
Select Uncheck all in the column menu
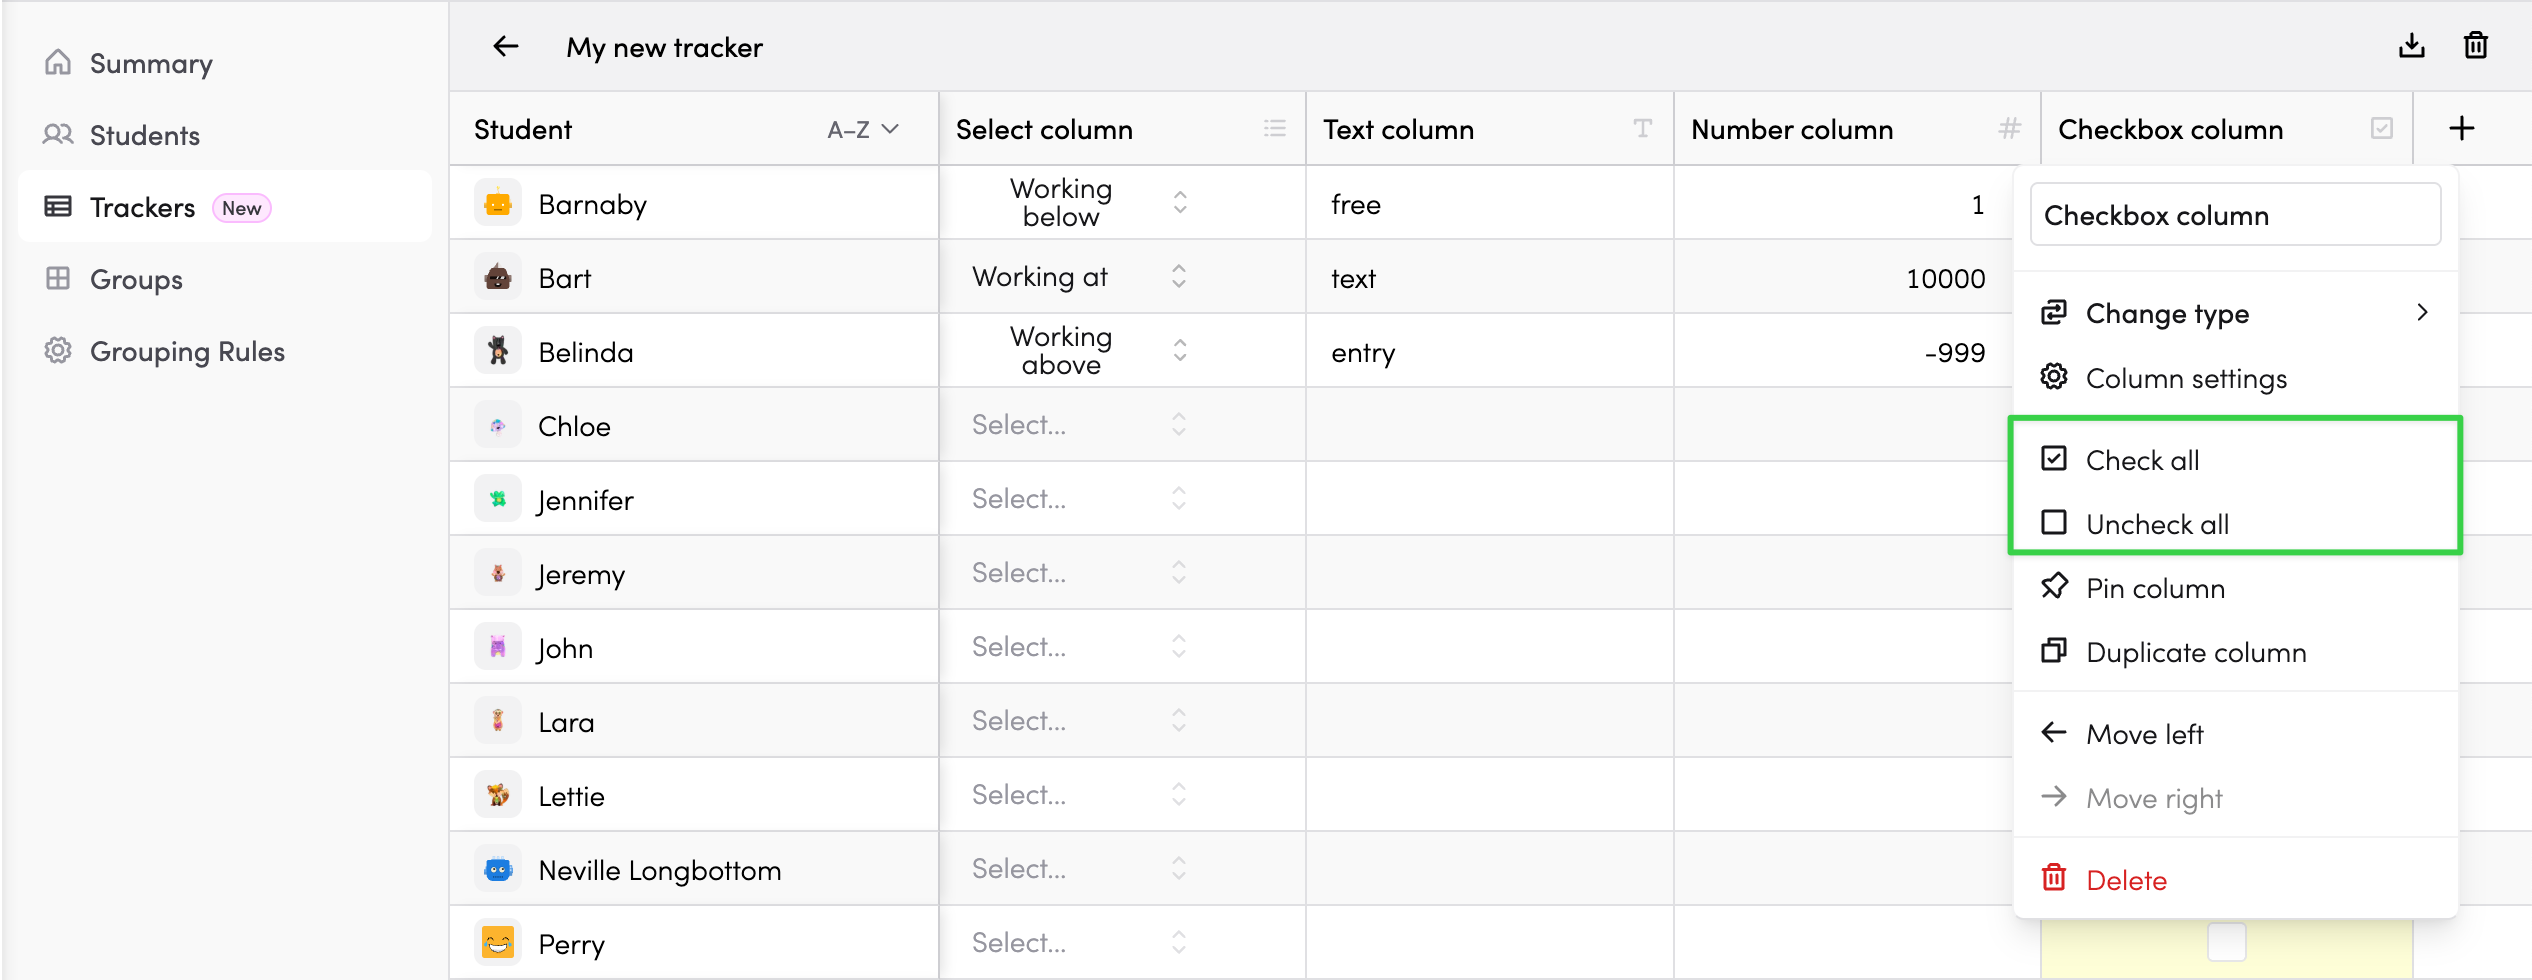click(2157, 524)
